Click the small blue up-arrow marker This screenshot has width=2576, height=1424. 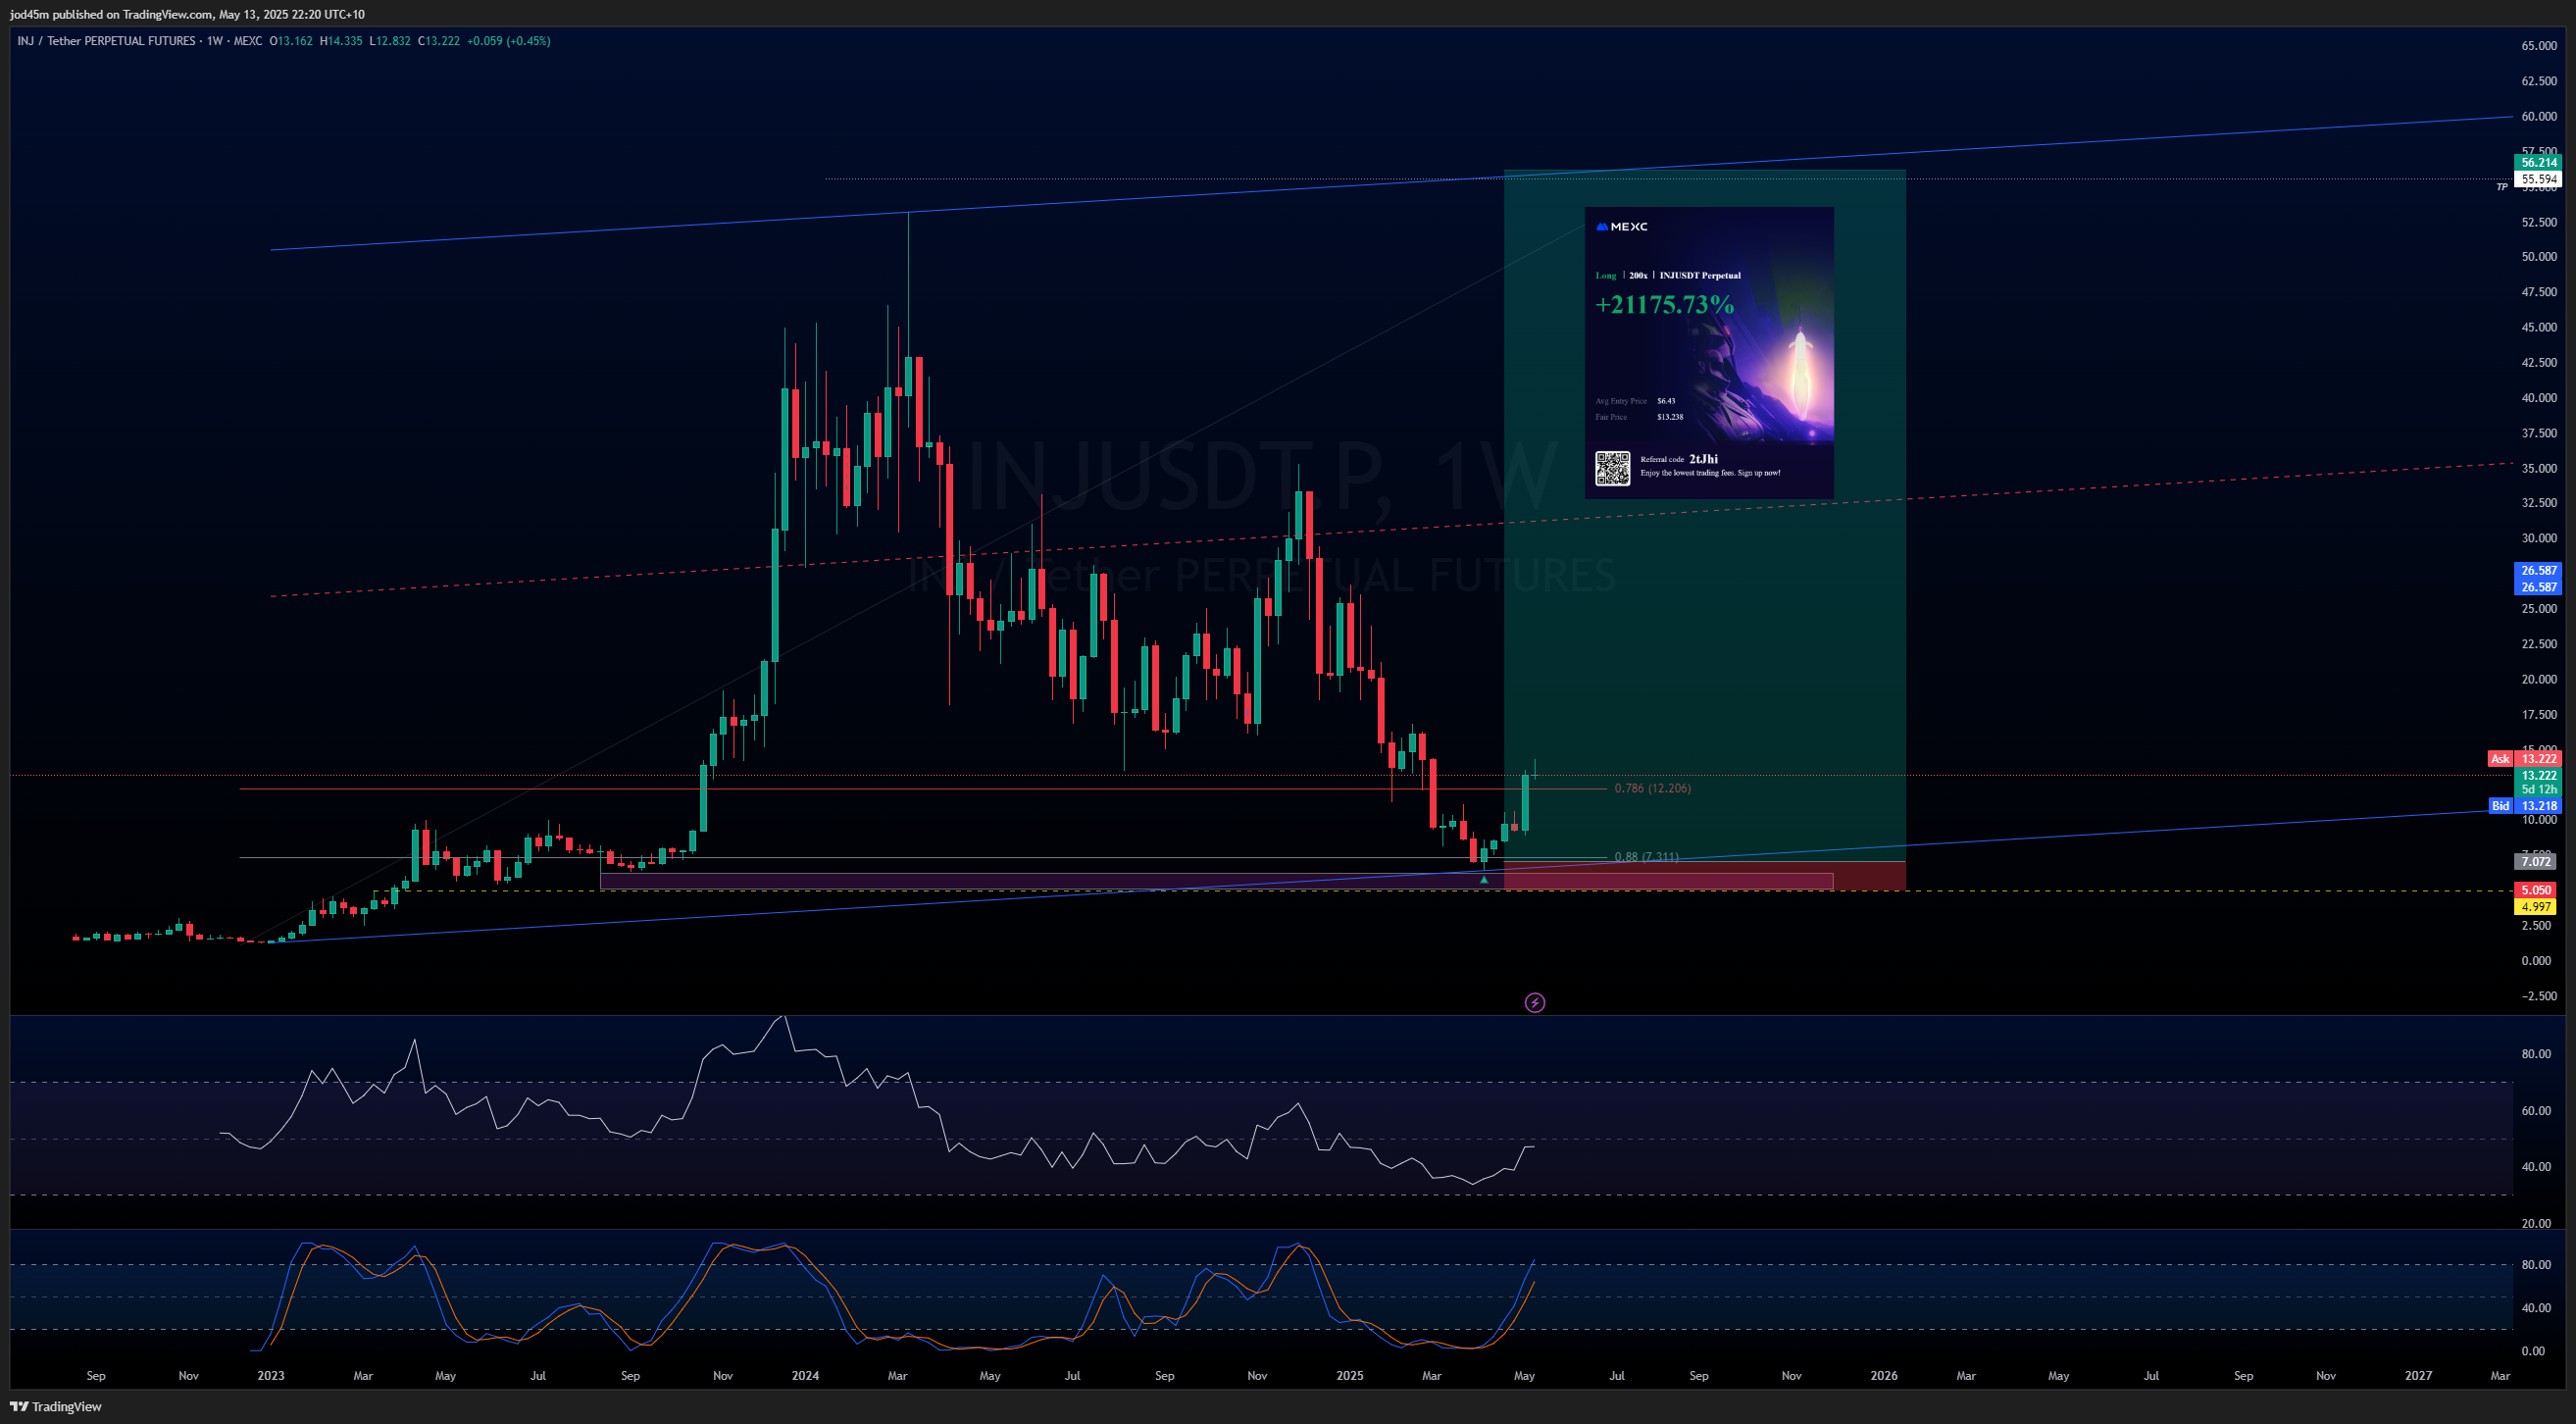[1484, 879]
